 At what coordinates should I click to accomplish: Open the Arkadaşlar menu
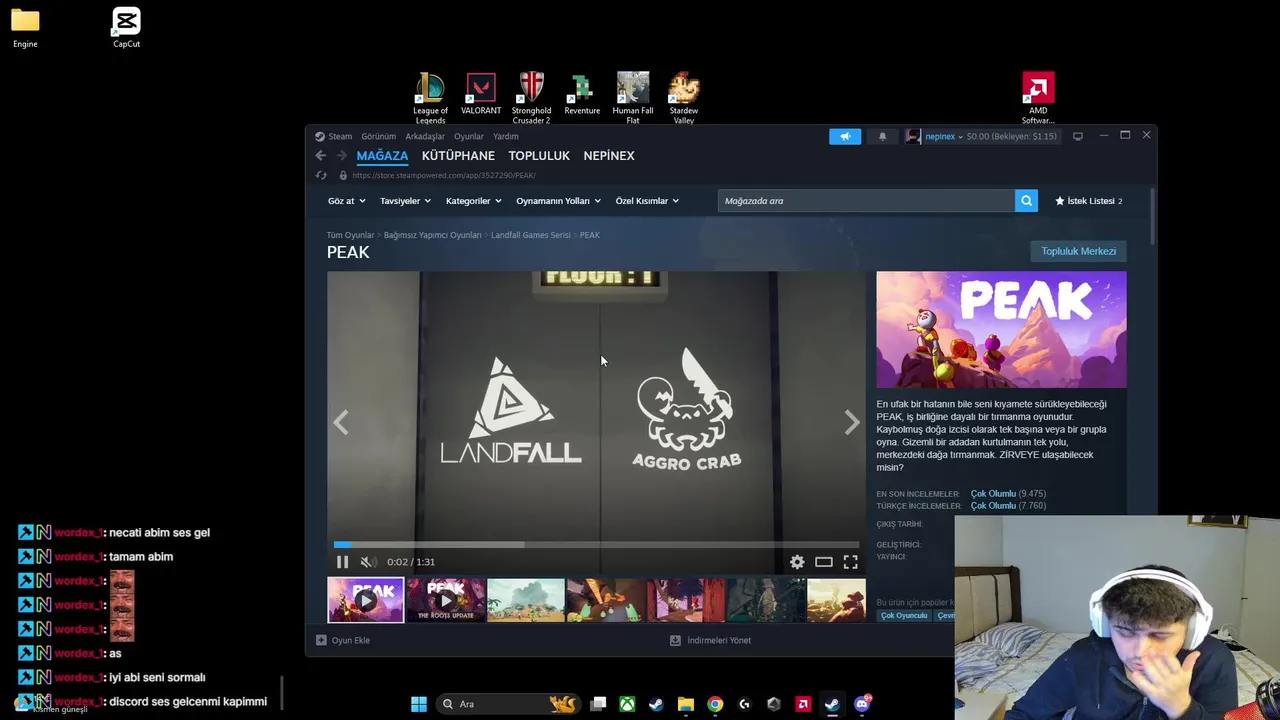(x=425, y=136)
